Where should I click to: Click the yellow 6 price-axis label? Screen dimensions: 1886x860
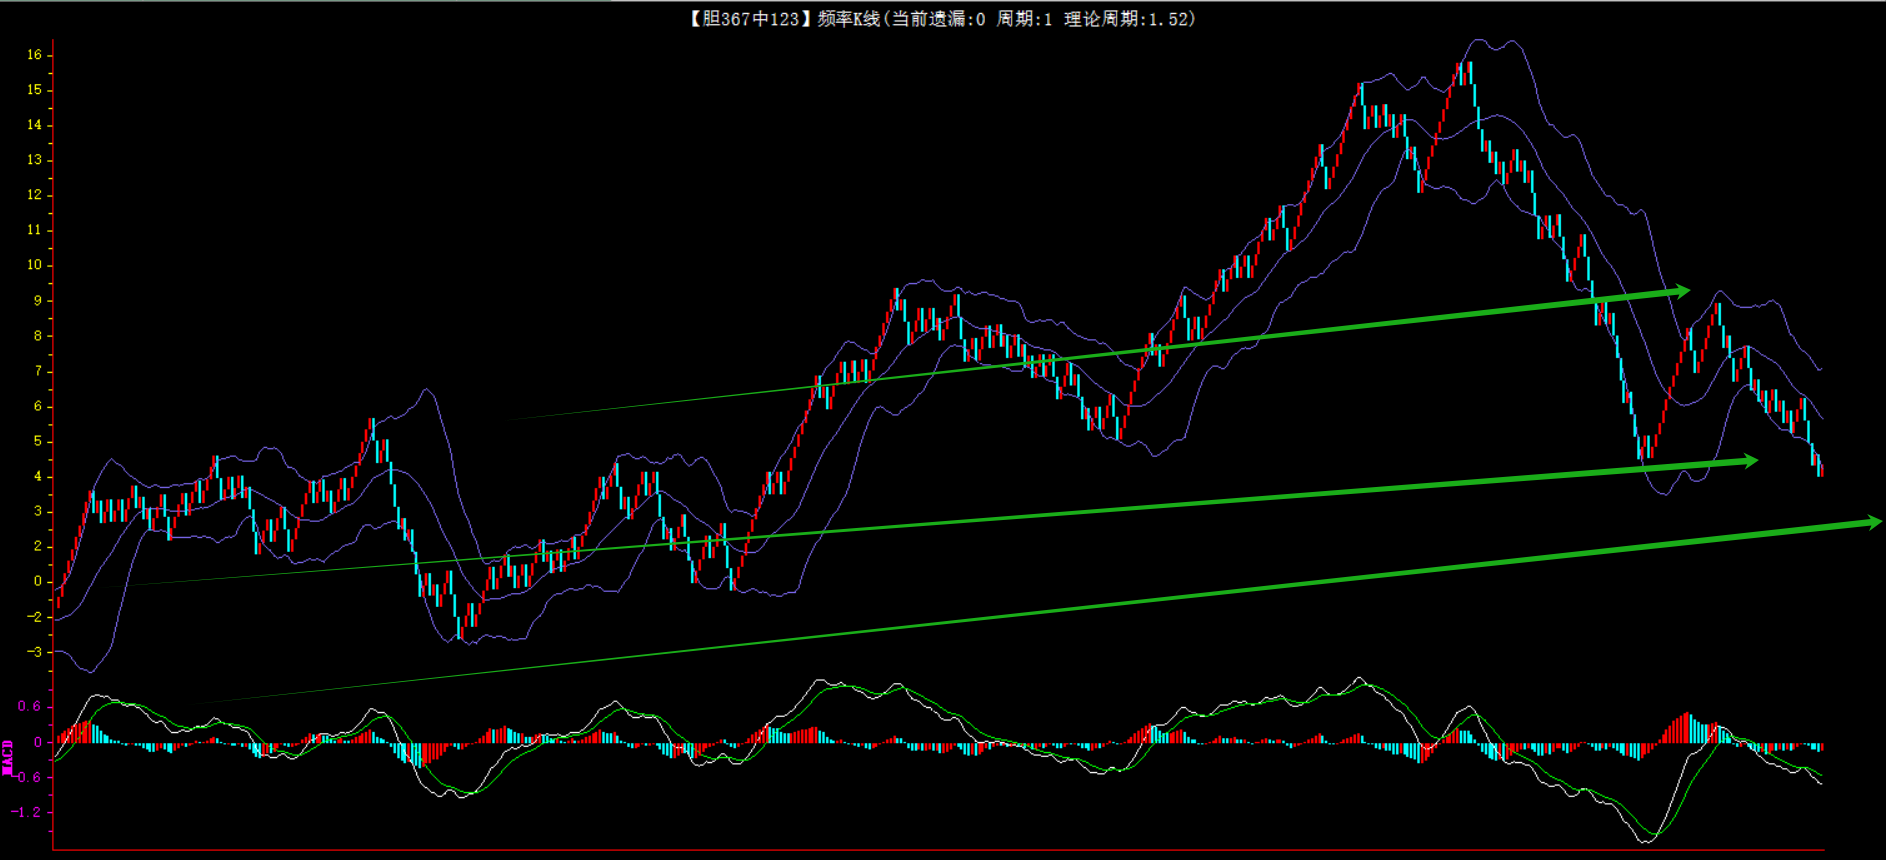pyautogui.click(x=38, y=406)
